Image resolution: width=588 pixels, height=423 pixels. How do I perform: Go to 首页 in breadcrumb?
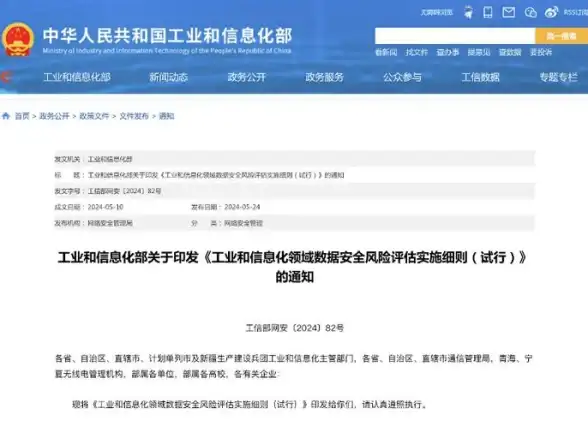tap(22, 116)
